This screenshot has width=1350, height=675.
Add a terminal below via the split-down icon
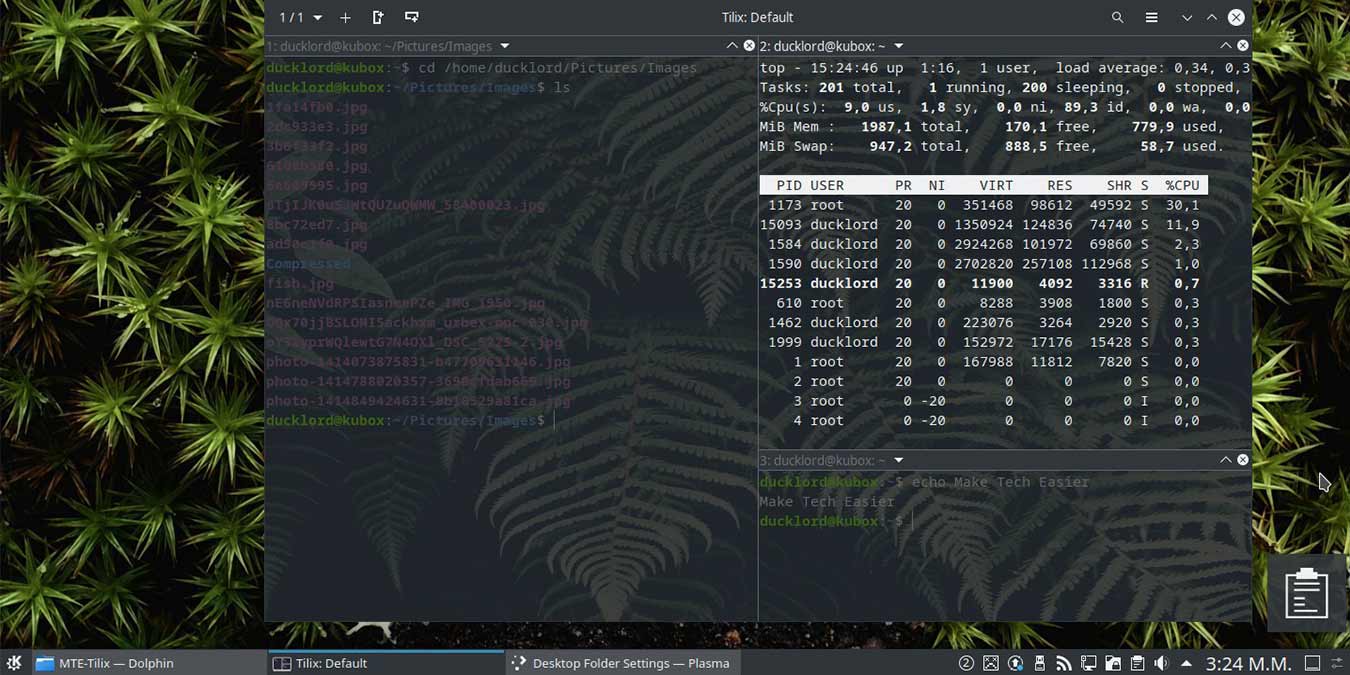coord(411,17)
